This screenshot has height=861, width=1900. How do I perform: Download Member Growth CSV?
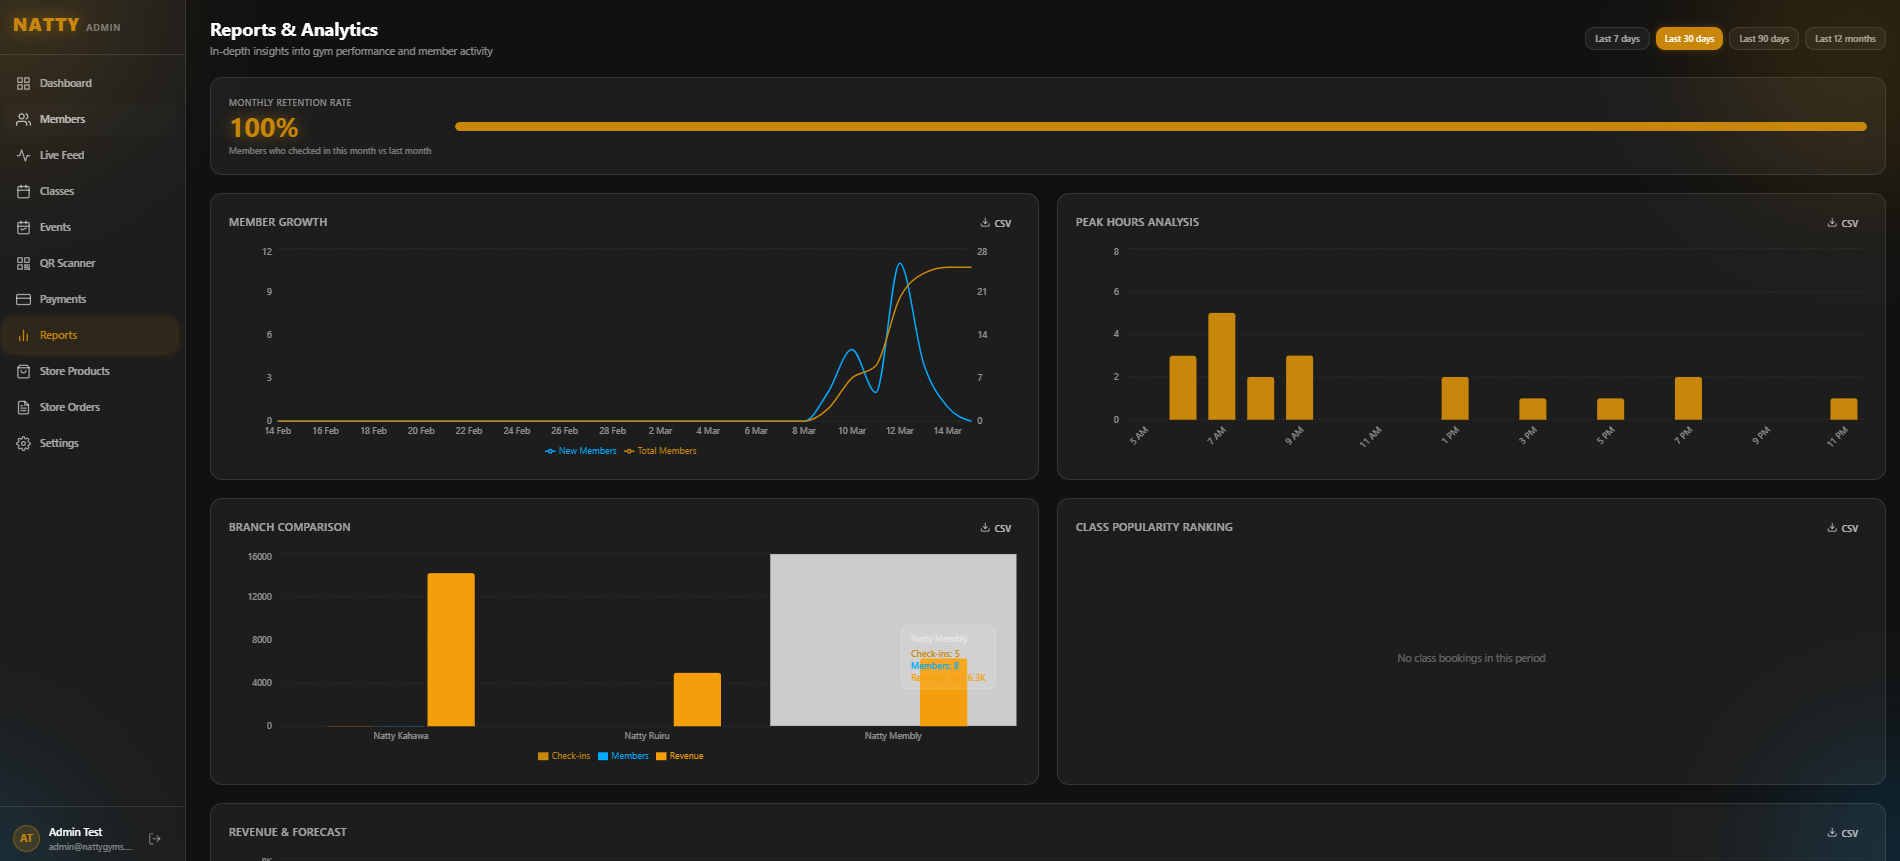click(x=996, y=223)
